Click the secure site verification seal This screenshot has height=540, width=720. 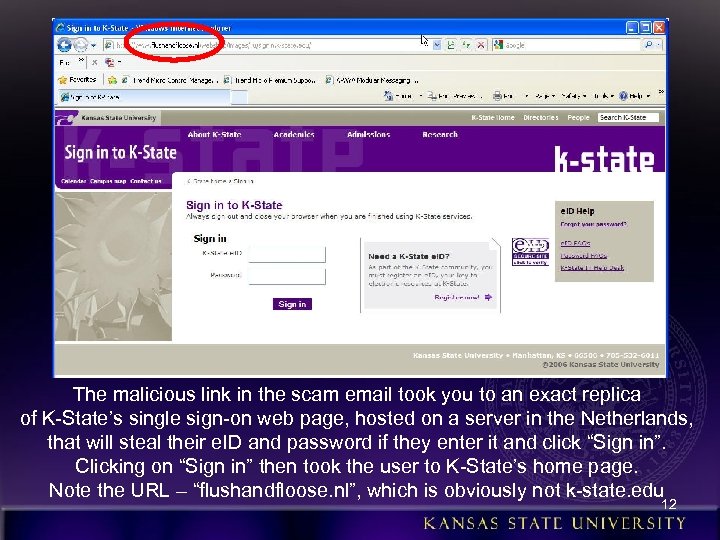point(530,251)
